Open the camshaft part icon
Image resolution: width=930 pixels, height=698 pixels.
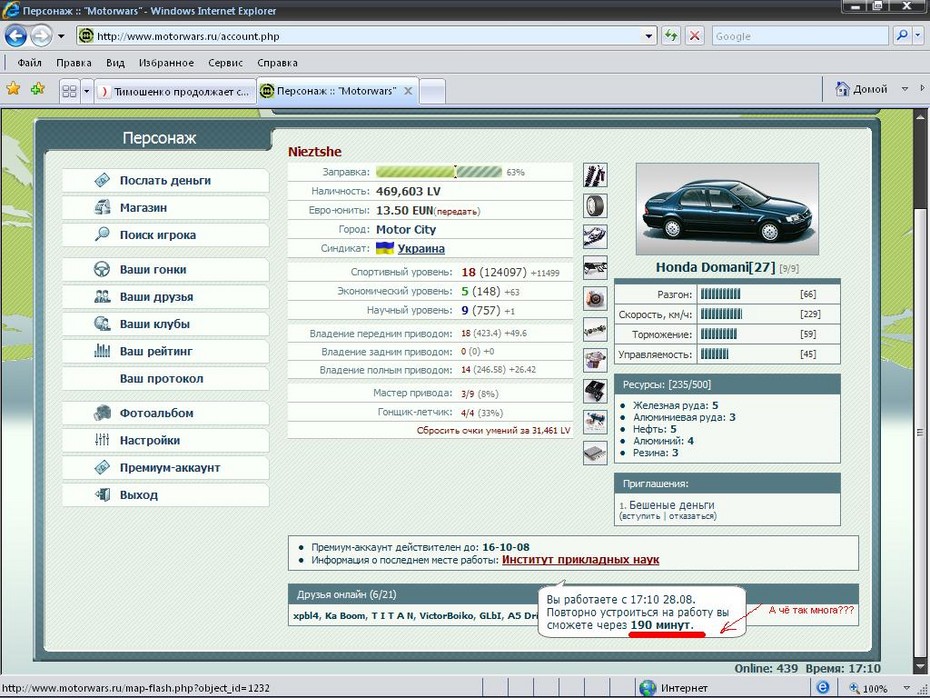tap(595, 329)
